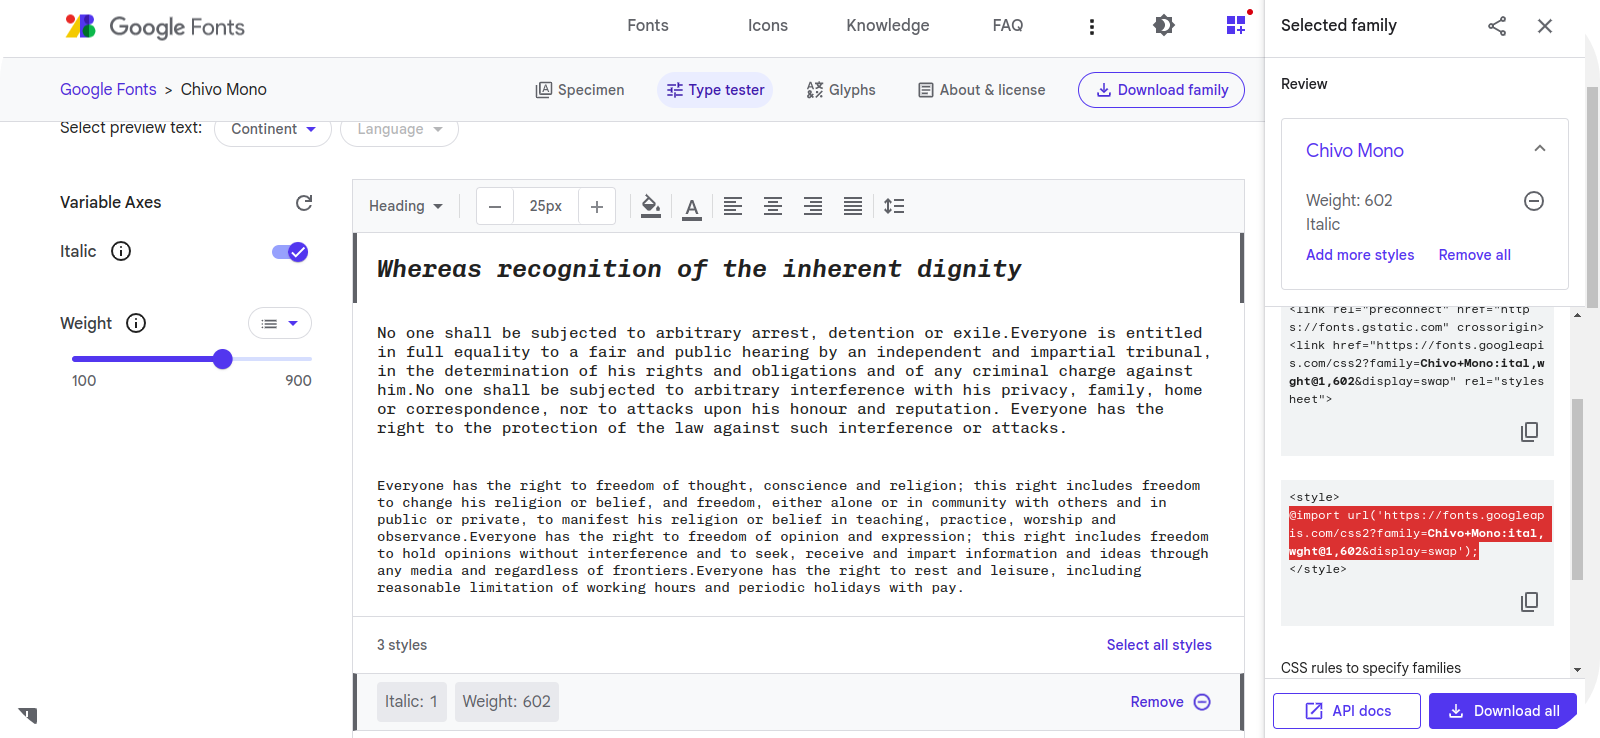The image size is (1600, 738).
Task: Go to the Fonts nav item
Action: pyautogui.click(x=648, y=26)
